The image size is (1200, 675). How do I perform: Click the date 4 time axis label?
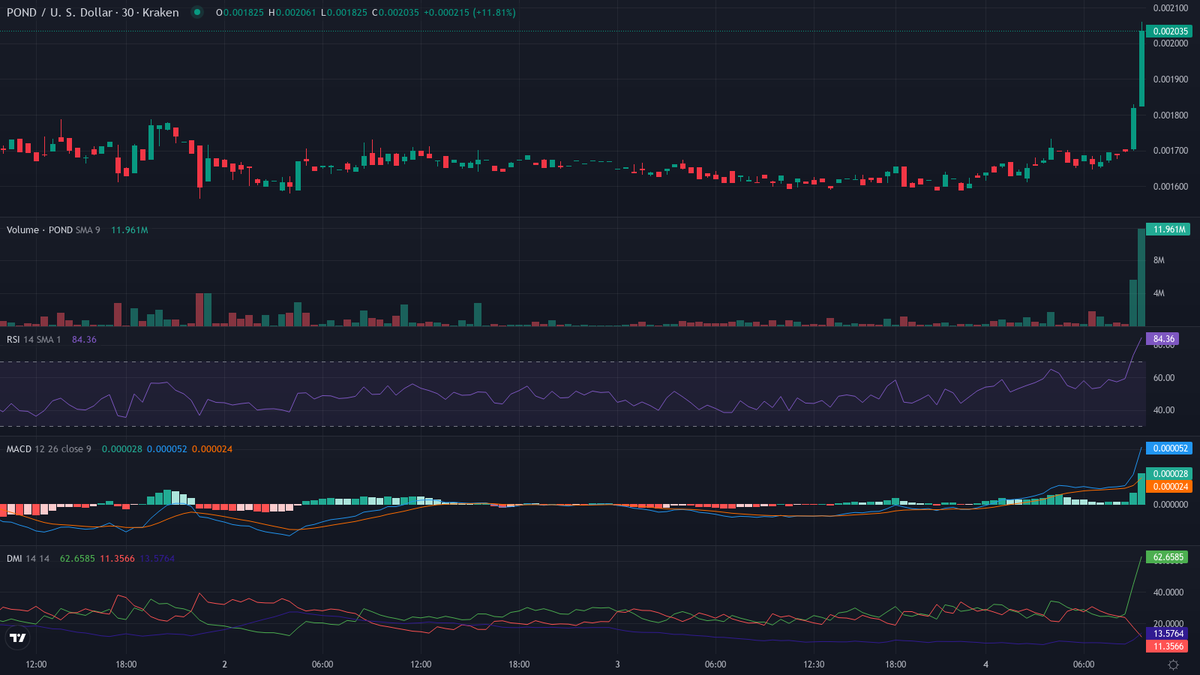[x=987, y=664]
